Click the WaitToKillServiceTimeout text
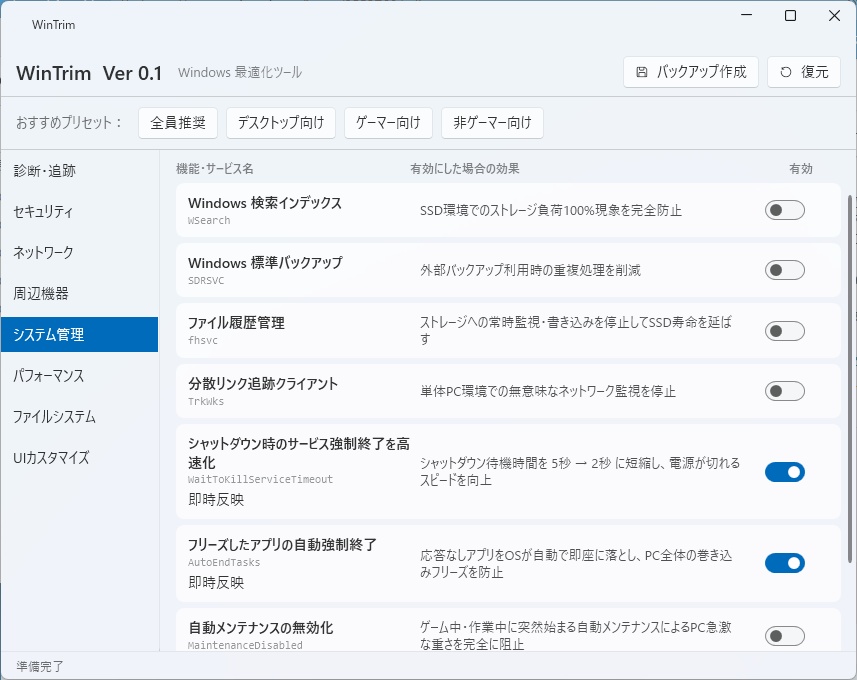857x680 pixels. (x=260, y=479)
